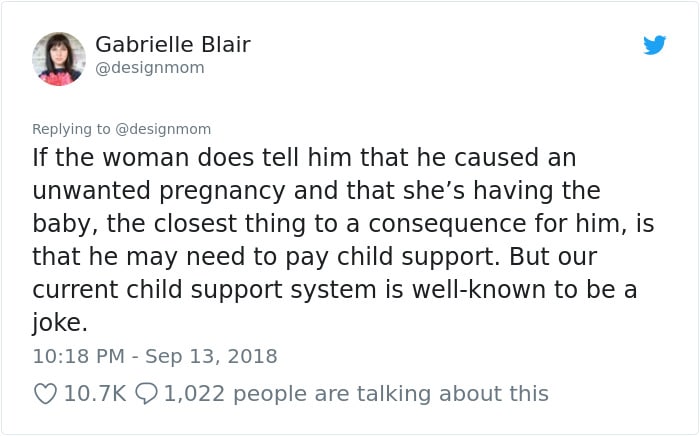
Task: Click 'unwanted pregnancy' phrase in tweet
Action: (158, 191)
